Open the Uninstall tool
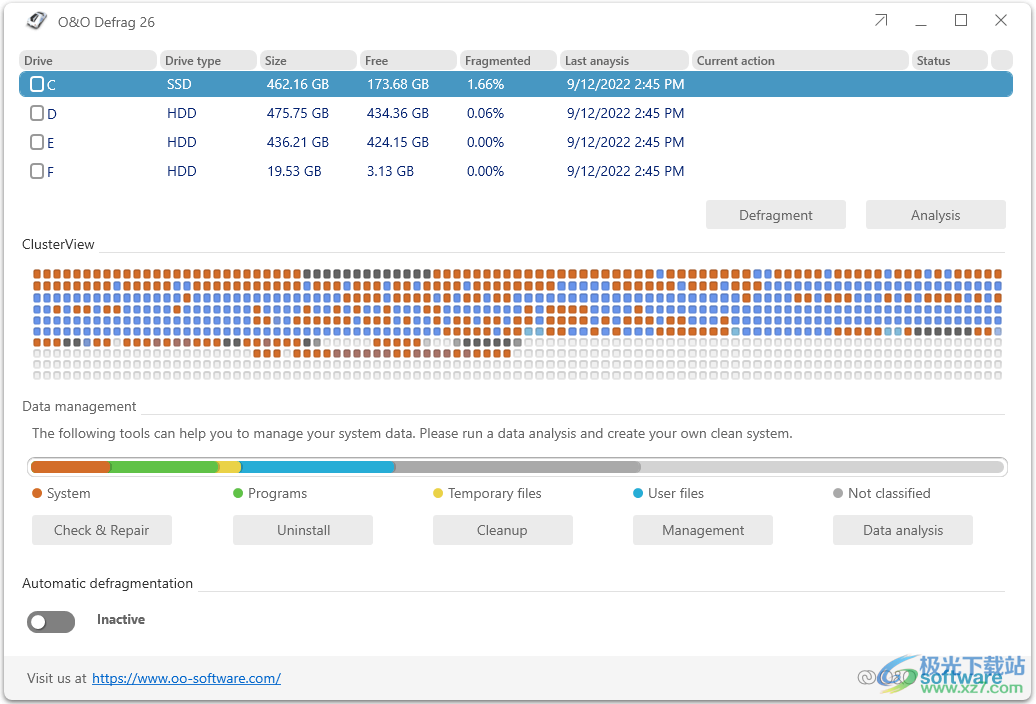 (x=303, y=530)
